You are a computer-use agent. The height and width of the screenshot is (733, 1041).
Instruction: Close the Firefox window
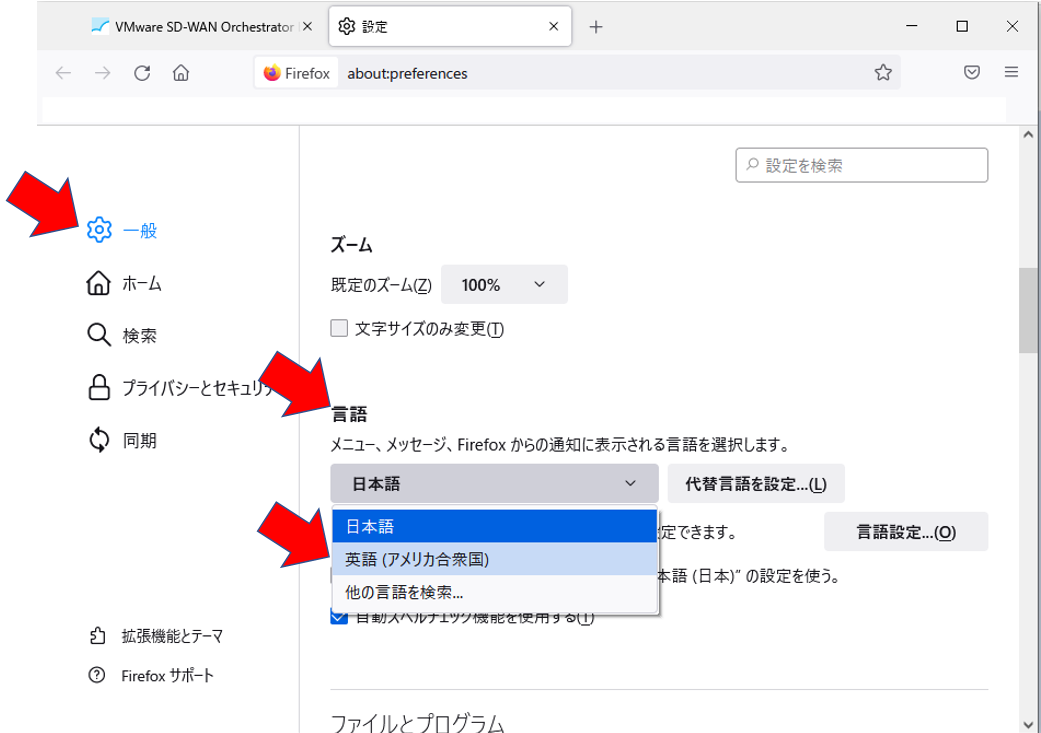click(x=1012, y=26)
